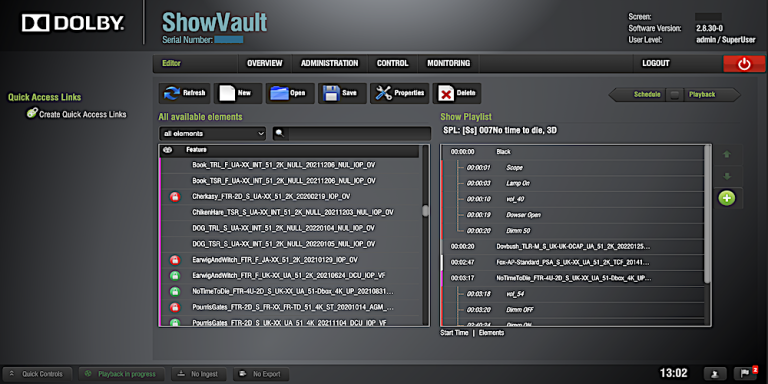768x384 pixels.
Task: Click the Feature column header
Action: pos(196,150)
